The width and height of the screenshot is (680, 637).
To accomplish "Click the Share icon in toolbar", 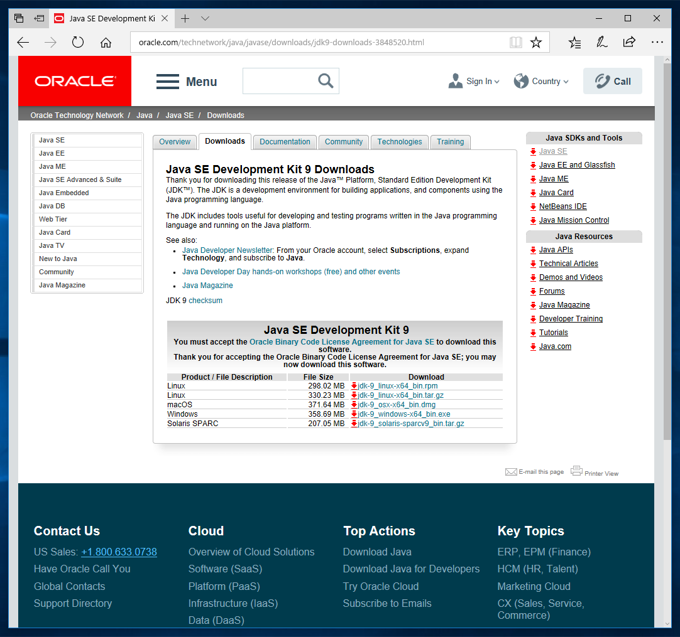I will click(629, 42).
